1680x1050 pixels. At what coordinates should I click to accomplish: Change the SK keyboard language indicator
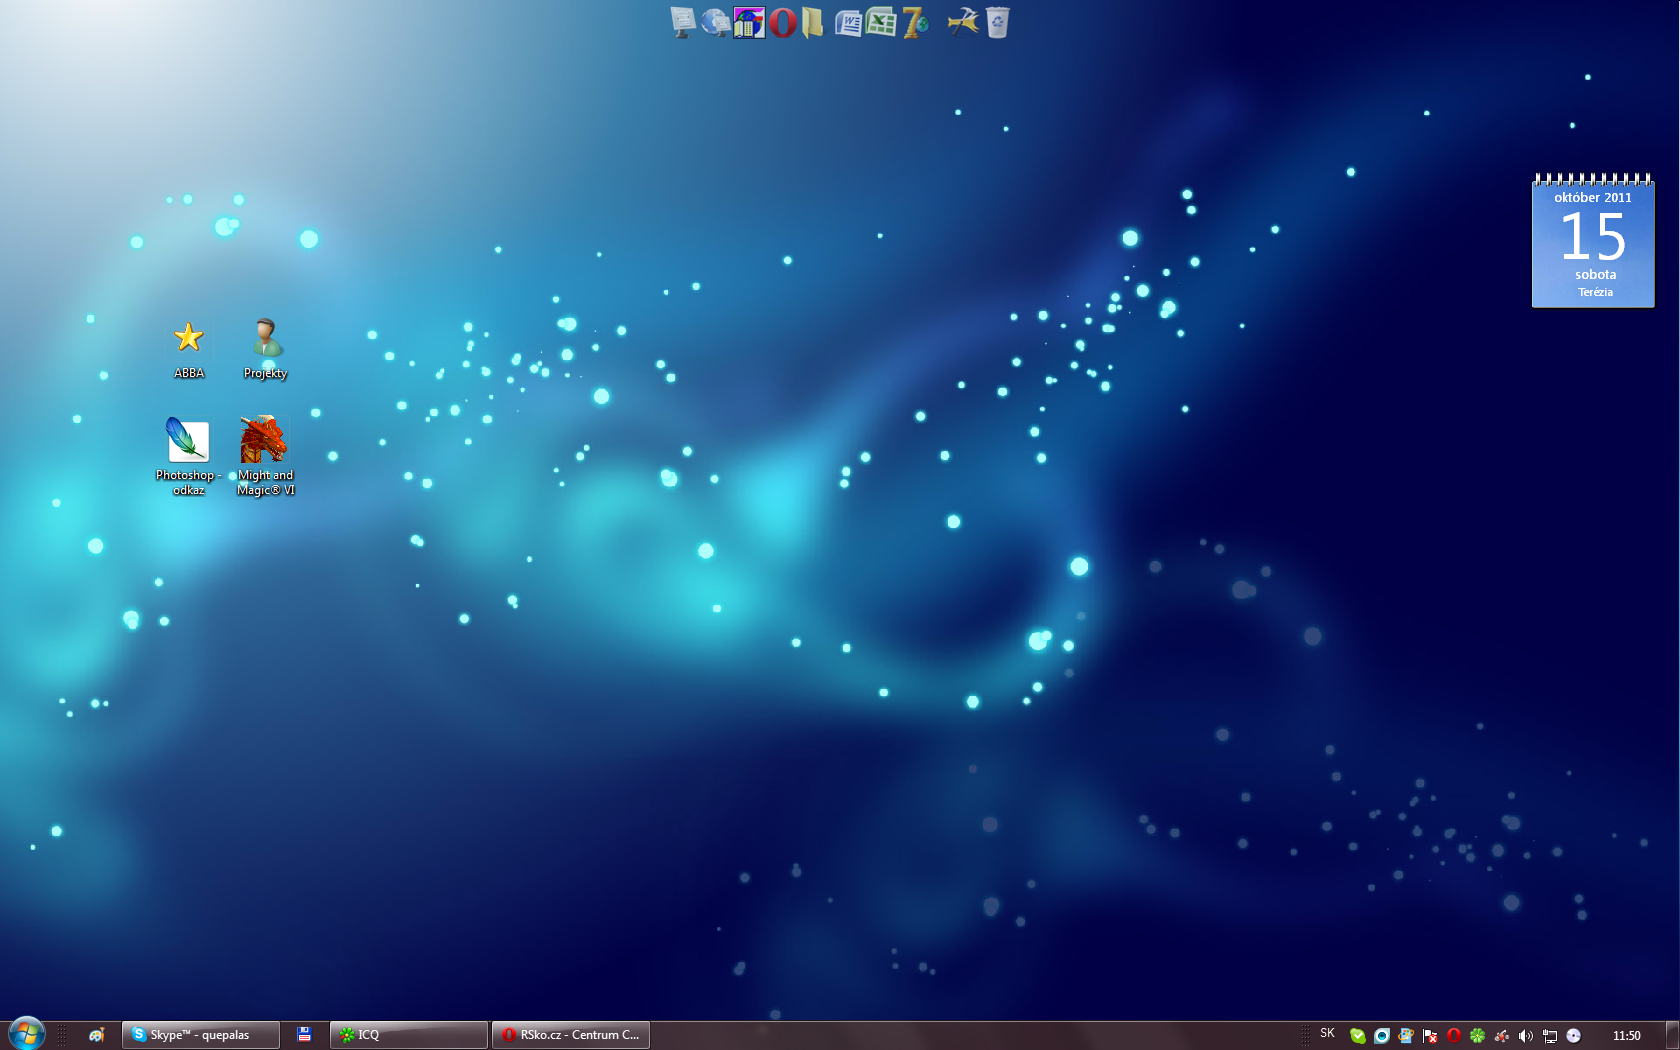(1327, 1034)
